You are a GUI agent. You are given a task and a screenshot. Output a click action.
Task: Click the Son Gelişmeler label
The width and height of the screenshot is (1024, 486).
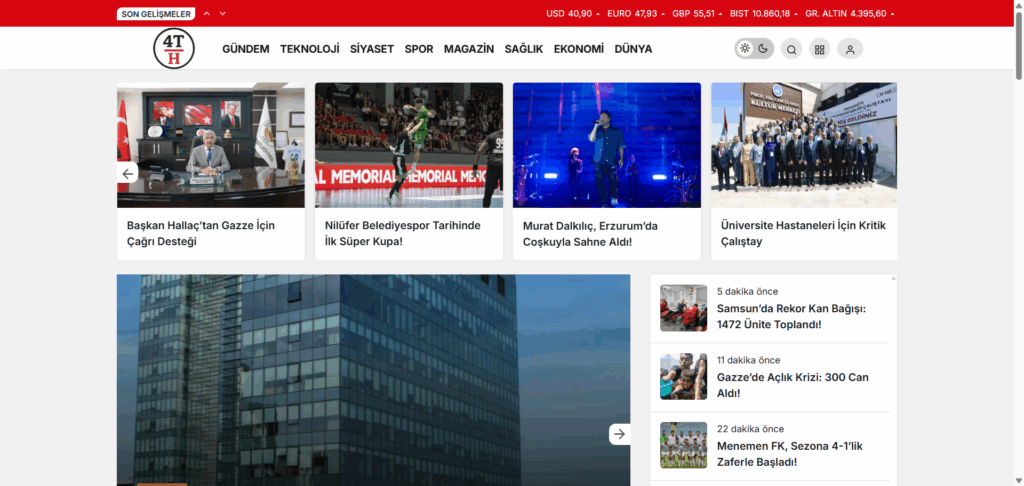[155, 14]
